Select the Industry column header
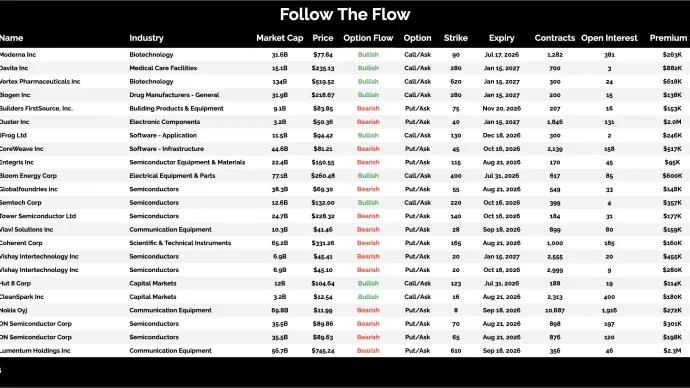690x388 pixels. coord(146,38)
